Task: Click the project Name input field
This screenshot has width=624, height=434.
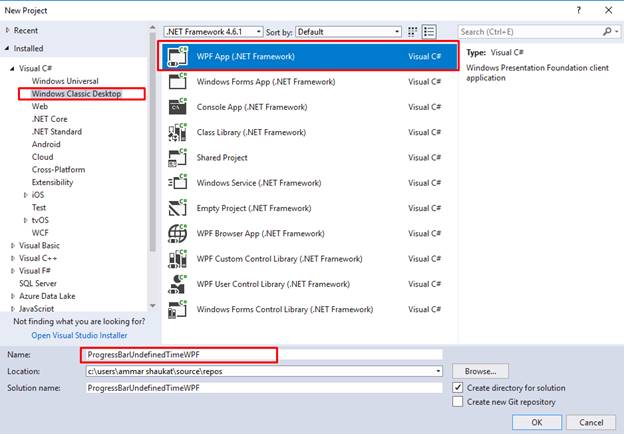Action: pyautogui.click(x=263, y=354)
